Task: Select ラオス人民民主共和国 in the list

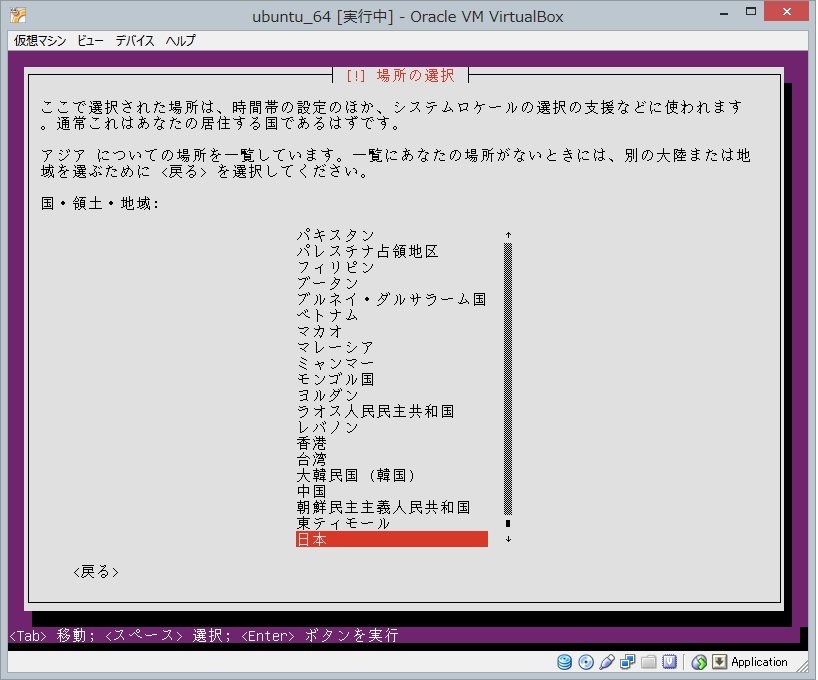Action: [x=375, y=411]
